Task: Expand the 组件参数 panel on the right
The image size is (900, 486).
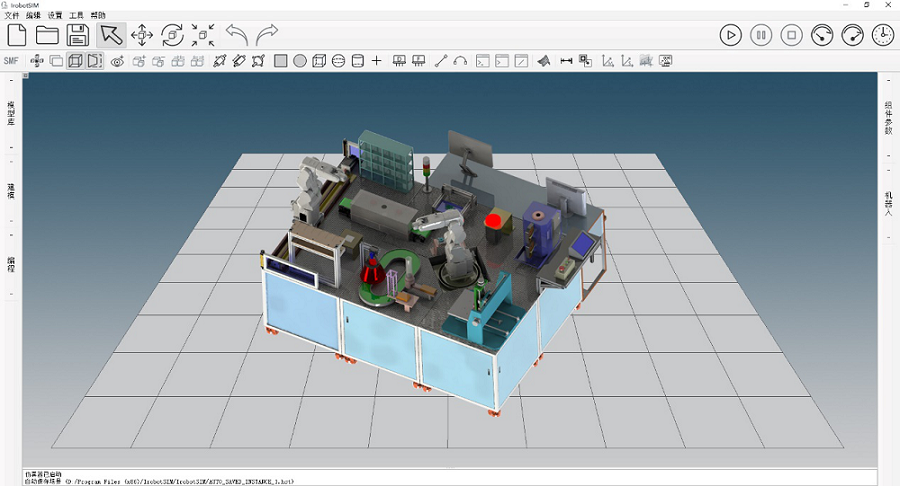Action: 888,118
